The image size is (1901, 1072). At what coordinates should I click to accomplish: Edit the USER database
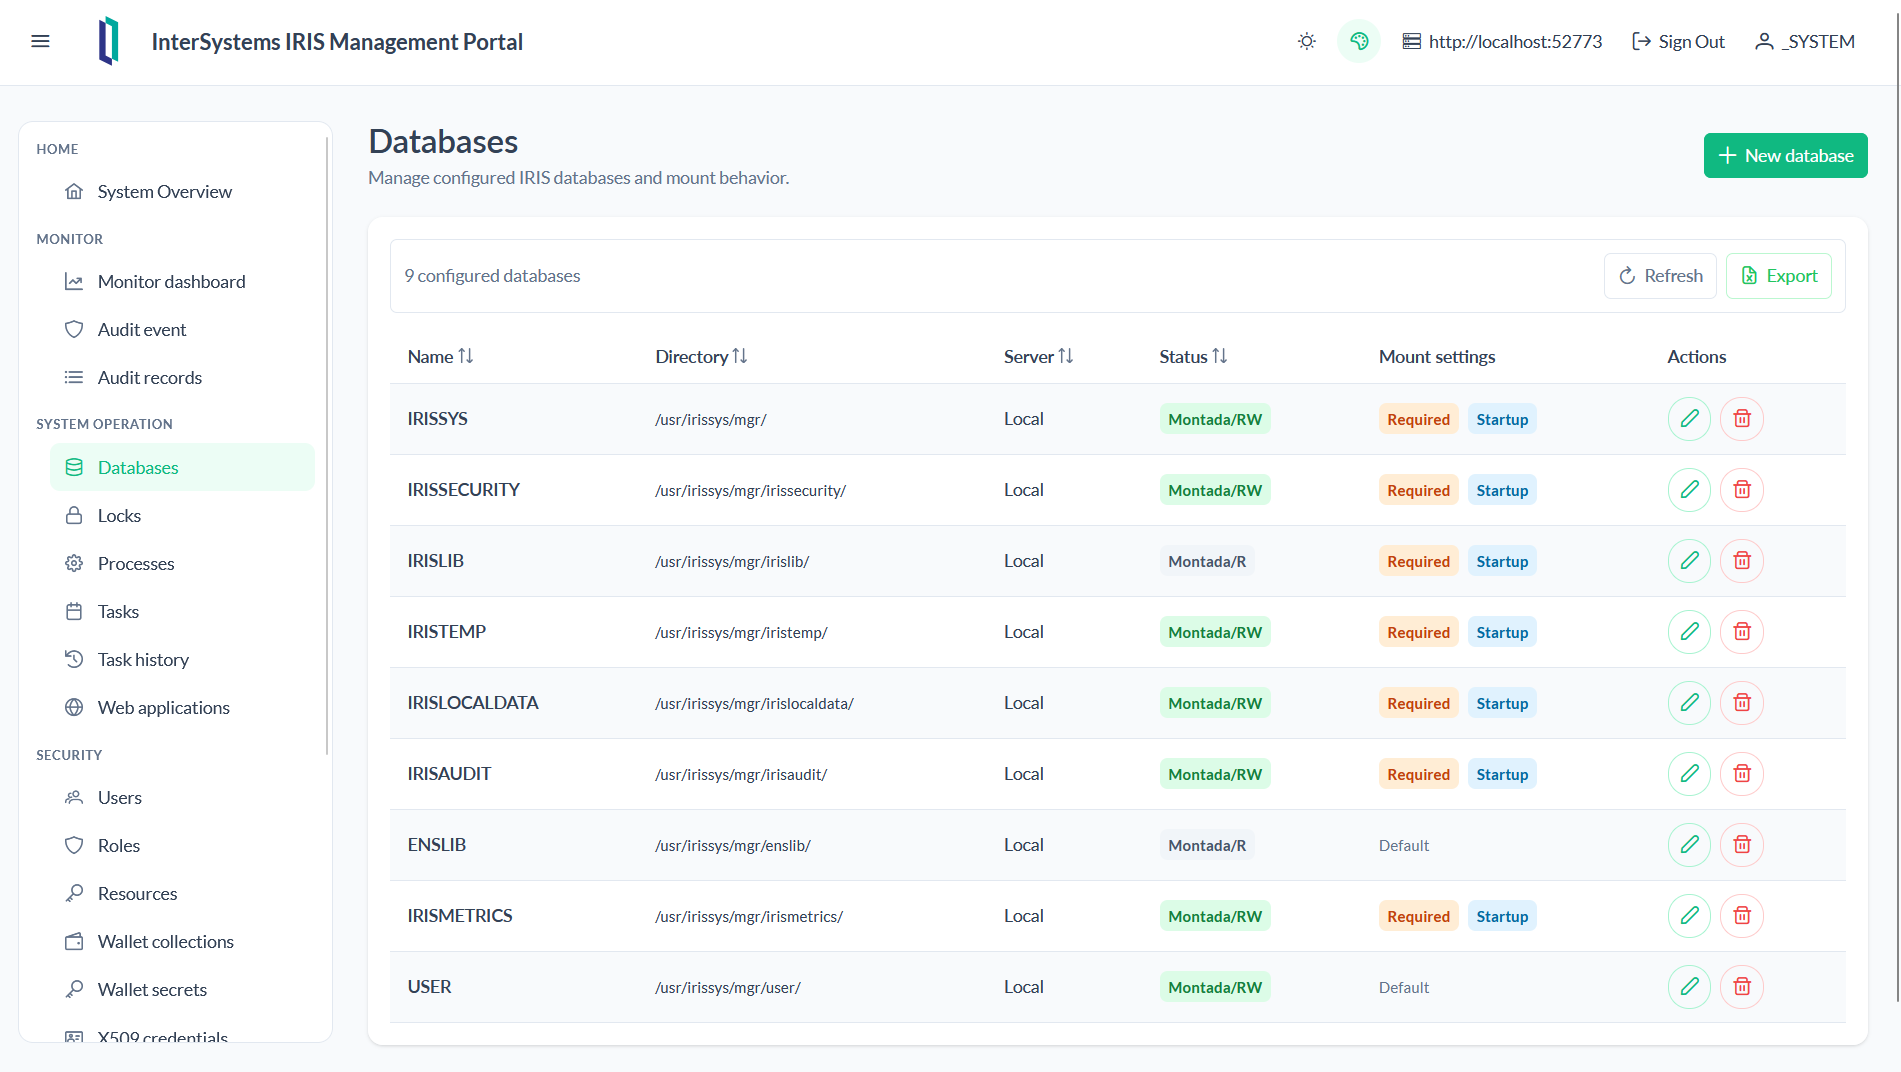[x=1689, y=987]
